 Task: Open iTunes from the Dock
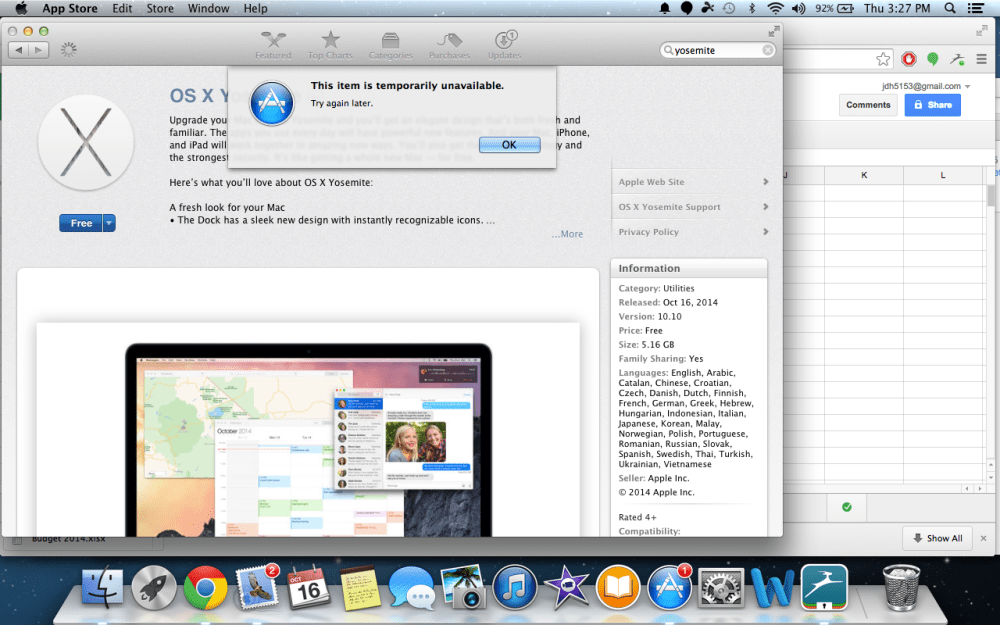click(515, 587)
